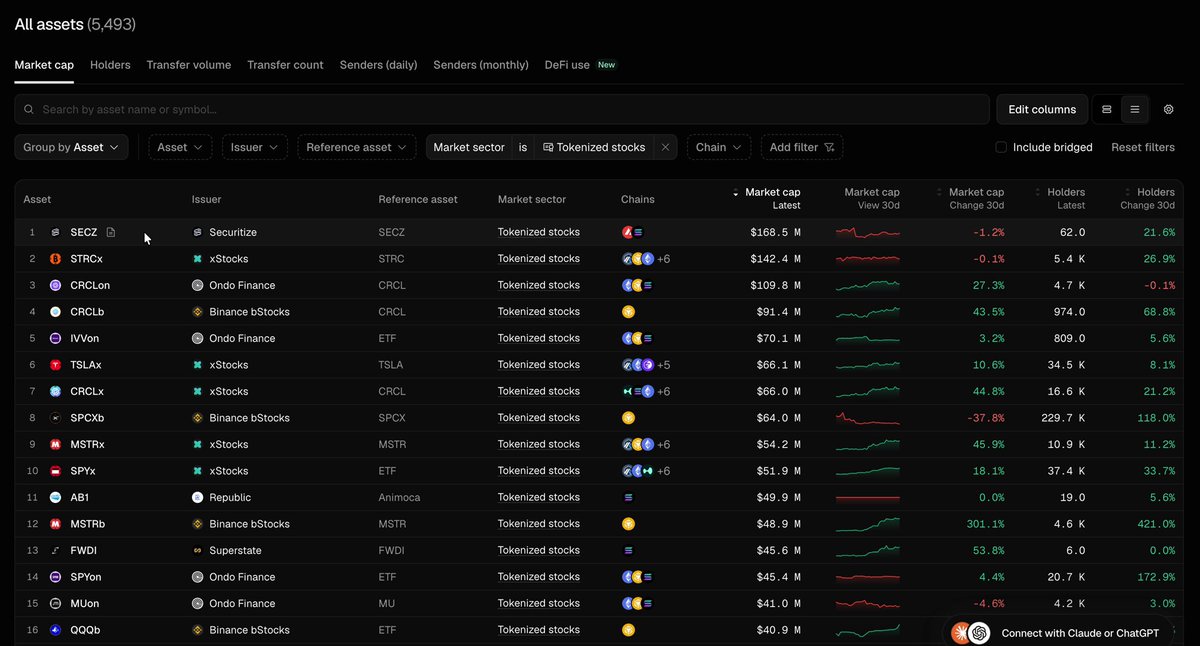Click the +6 chains badge in STRCx row
Image resolution: width=1200 pixels, height=646 pixels.
[664, 259]
